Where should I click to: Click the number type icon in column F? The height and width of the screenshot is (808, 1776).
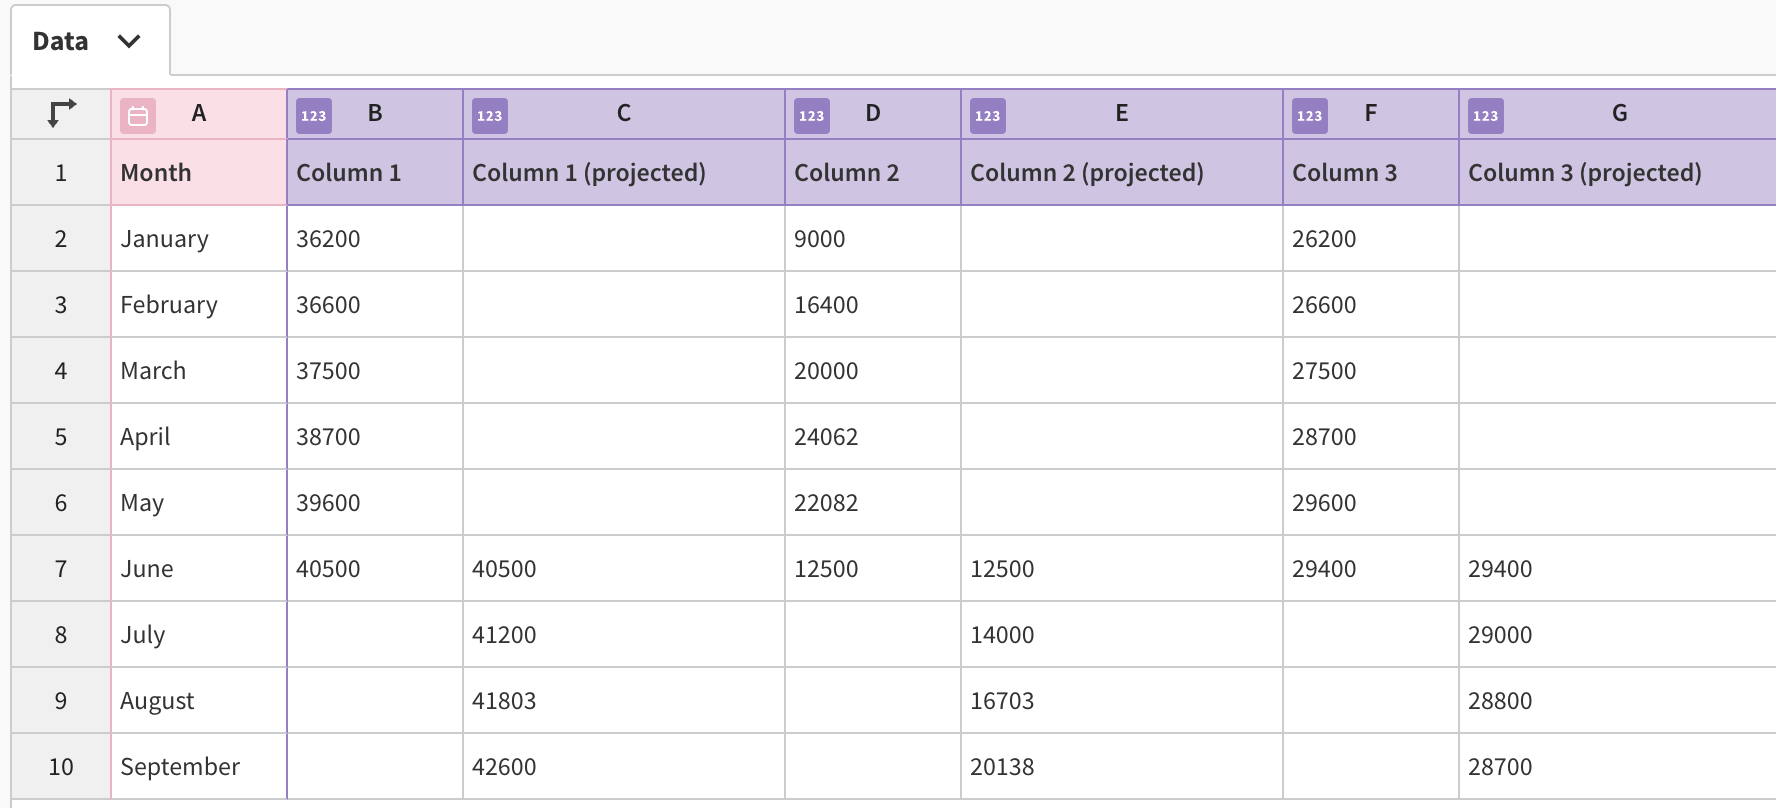[1310, 116]
